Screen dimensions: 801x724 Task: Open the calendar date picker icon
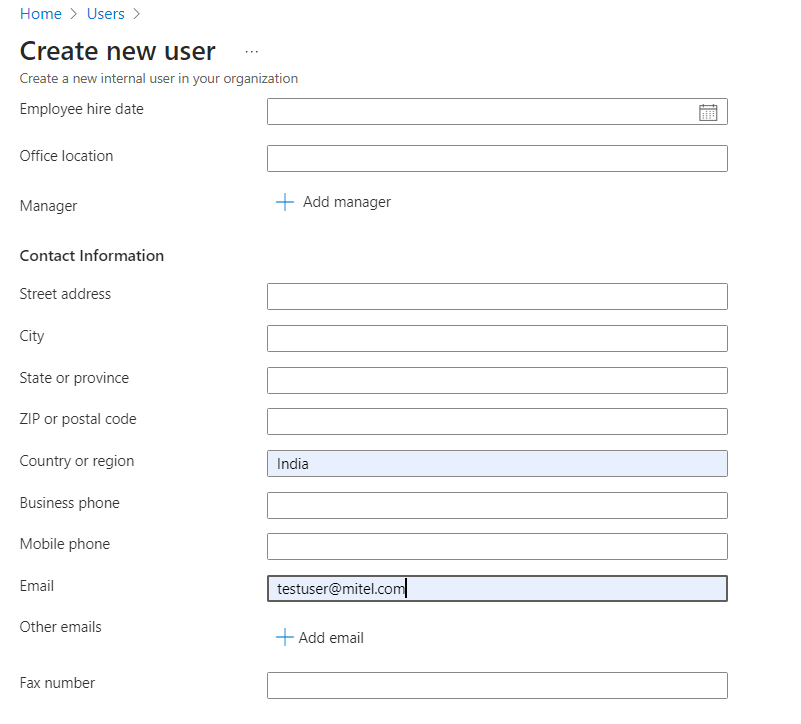point(708,112)
